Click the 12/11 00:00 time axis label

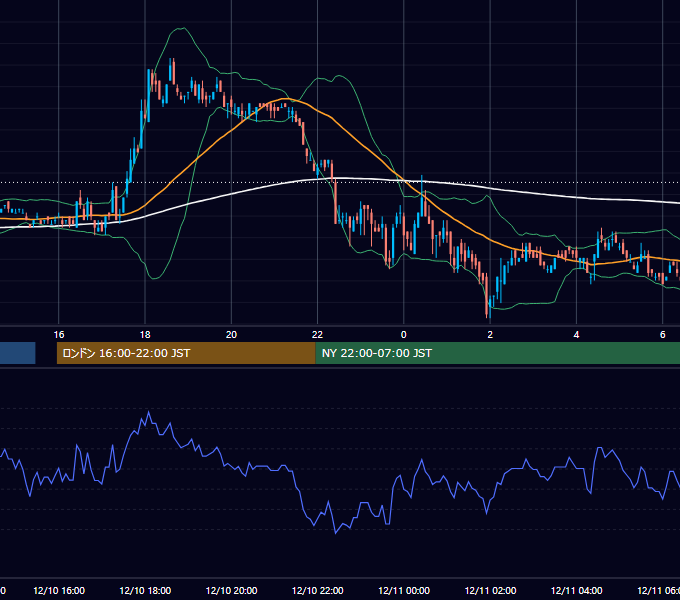404,590
